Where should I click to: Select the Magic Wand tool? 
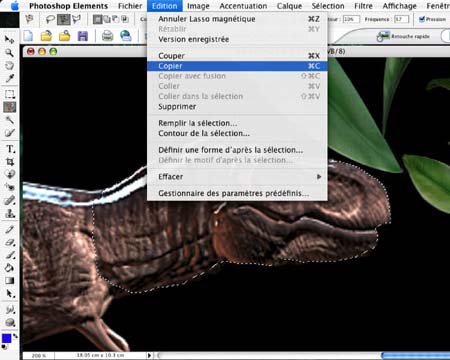[10, 120]
